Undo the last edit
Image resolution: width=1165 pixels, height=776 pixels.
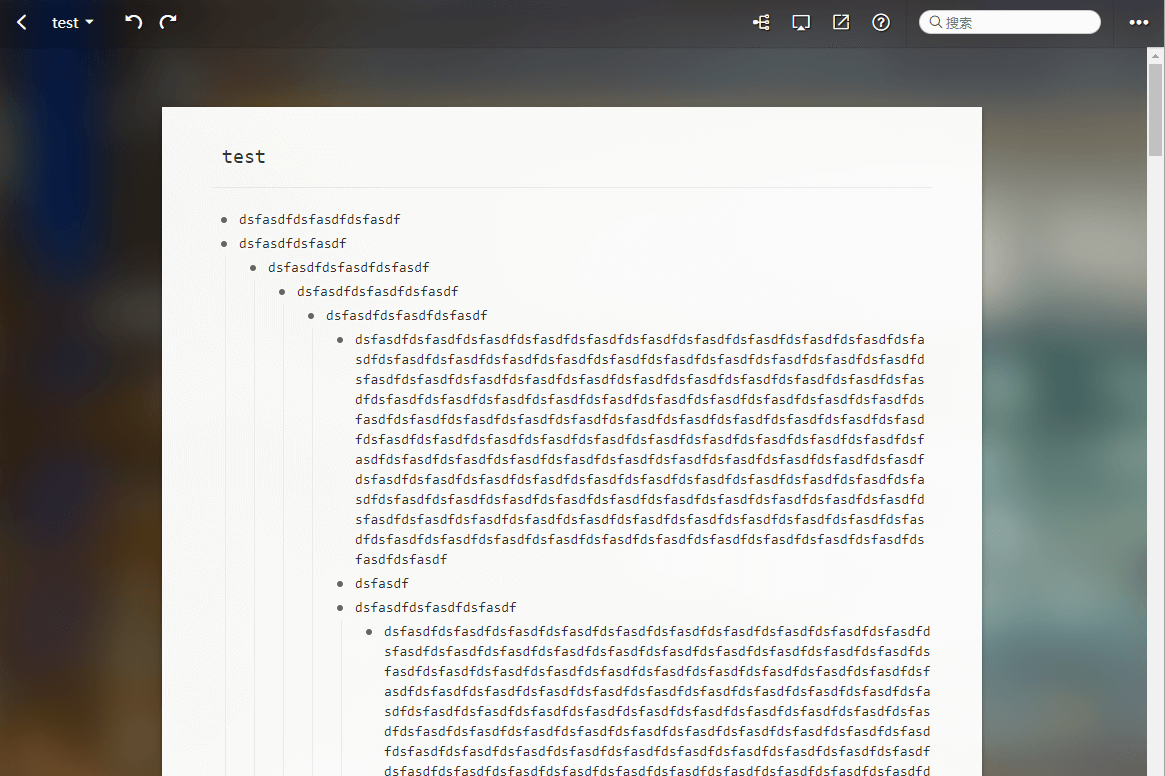point(133,22)
